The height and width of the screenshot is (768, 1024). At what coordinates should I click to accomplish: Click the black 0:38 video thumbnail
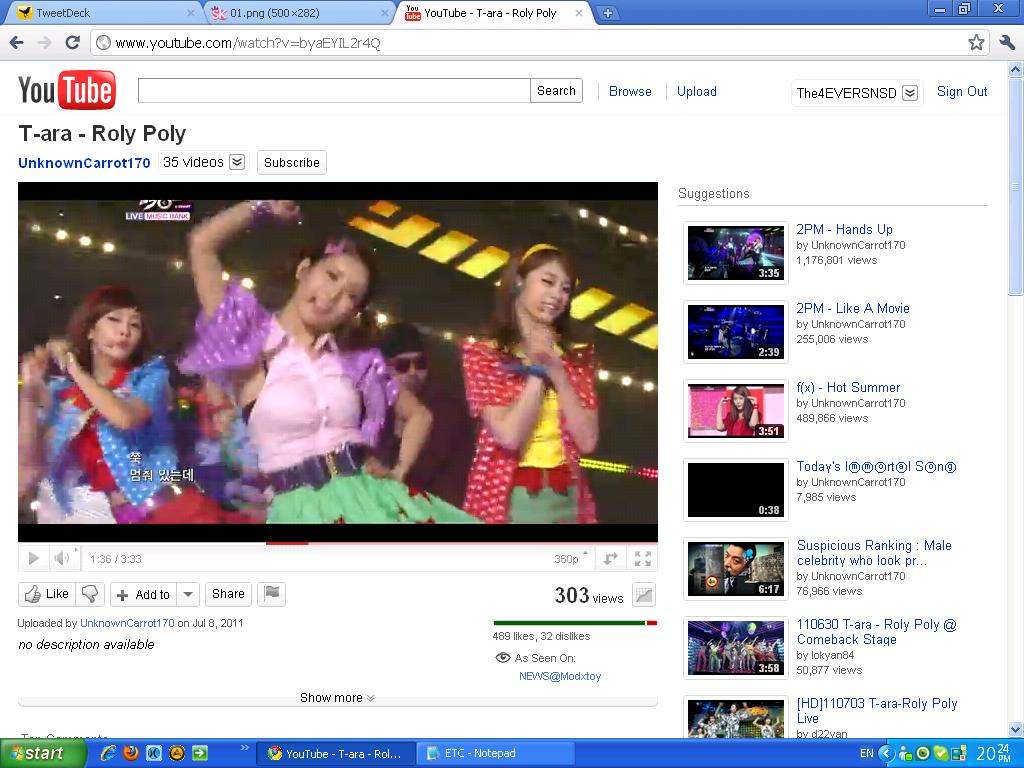click(x=735, y=490)
